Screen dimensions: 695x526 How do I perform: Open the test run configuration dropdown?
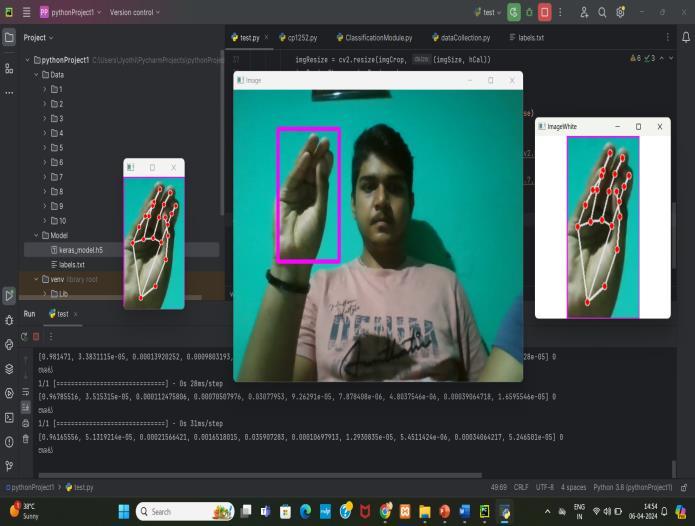(488, 12)
